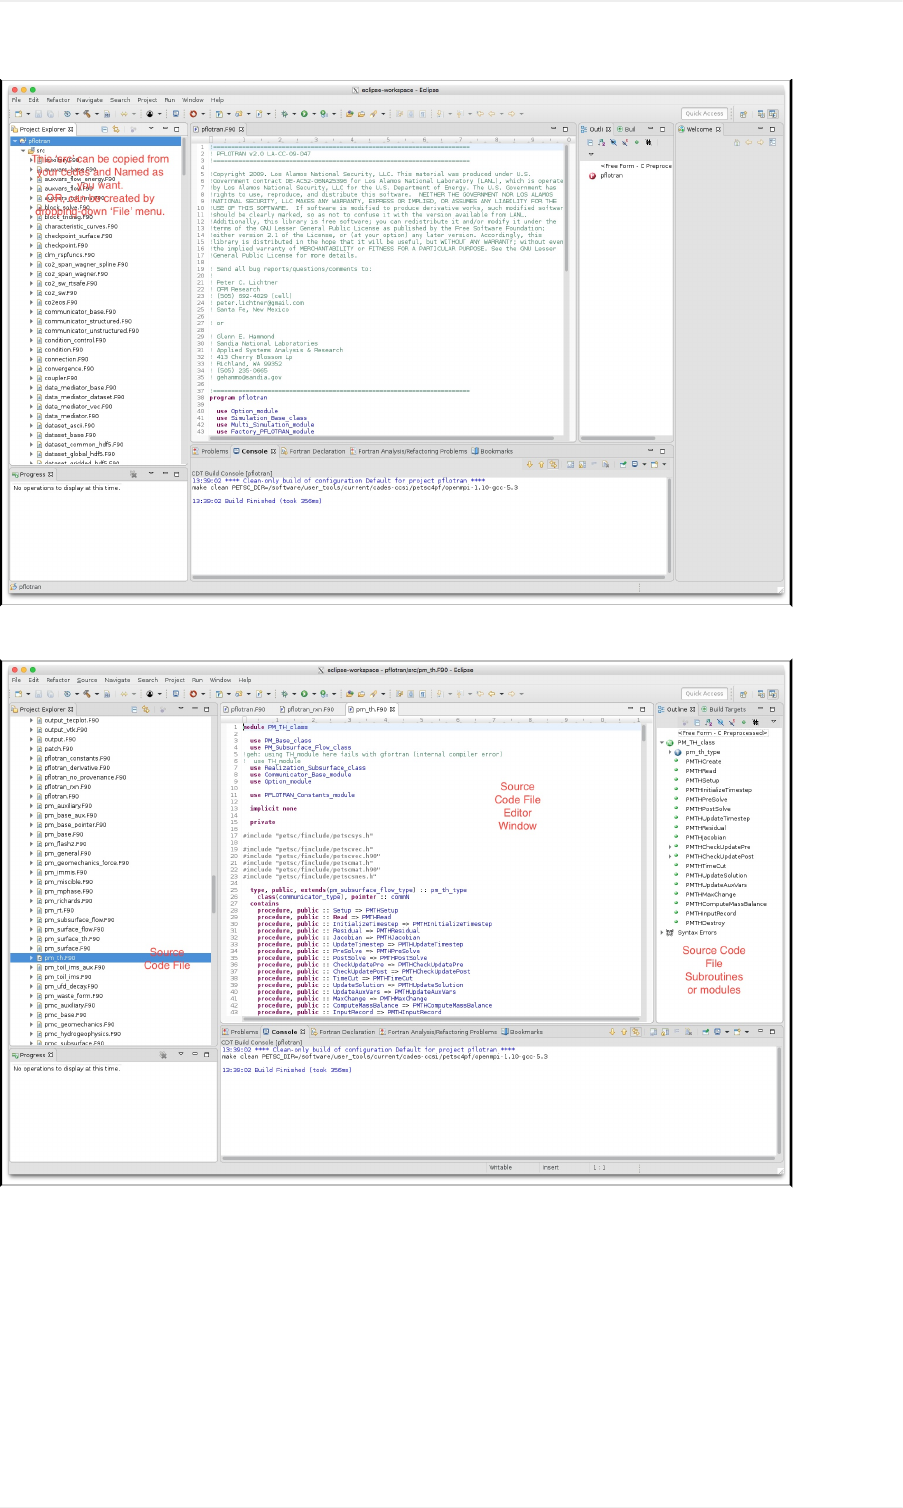
Task: Click the green Run button in pm_th.F90 window toolbar
Action: click(x=303, y=693)
